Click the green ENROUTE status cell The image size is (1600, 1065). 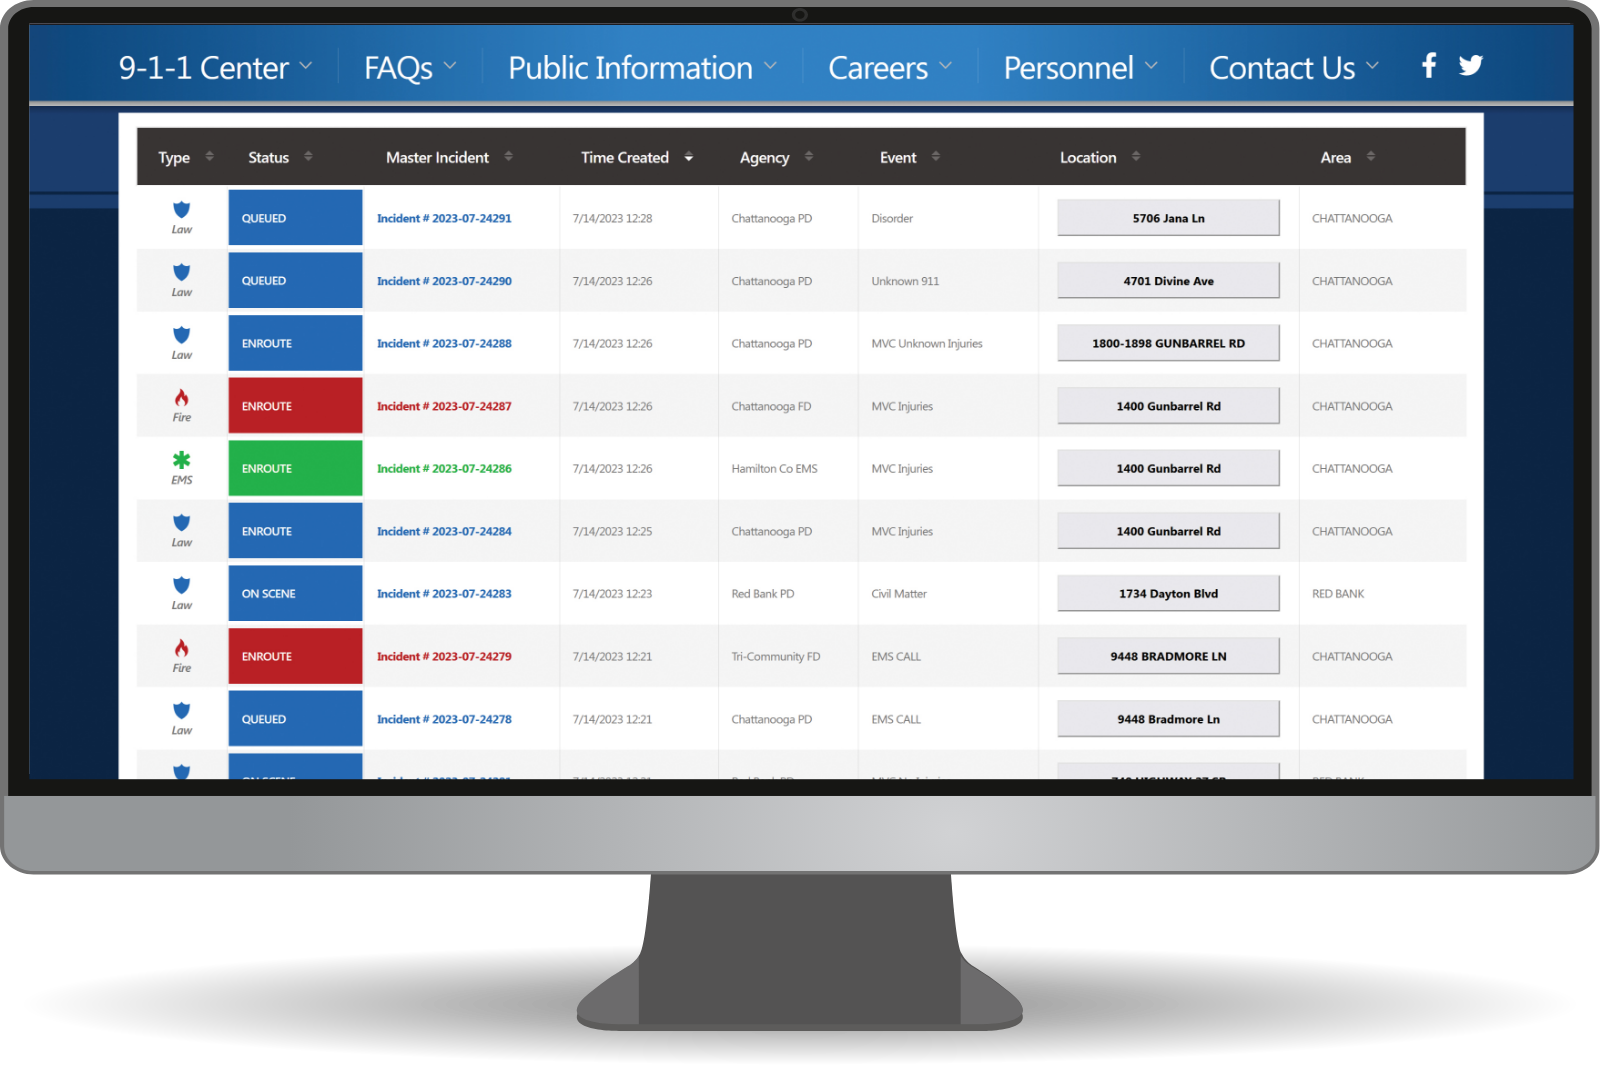click(x=295, y=468)
